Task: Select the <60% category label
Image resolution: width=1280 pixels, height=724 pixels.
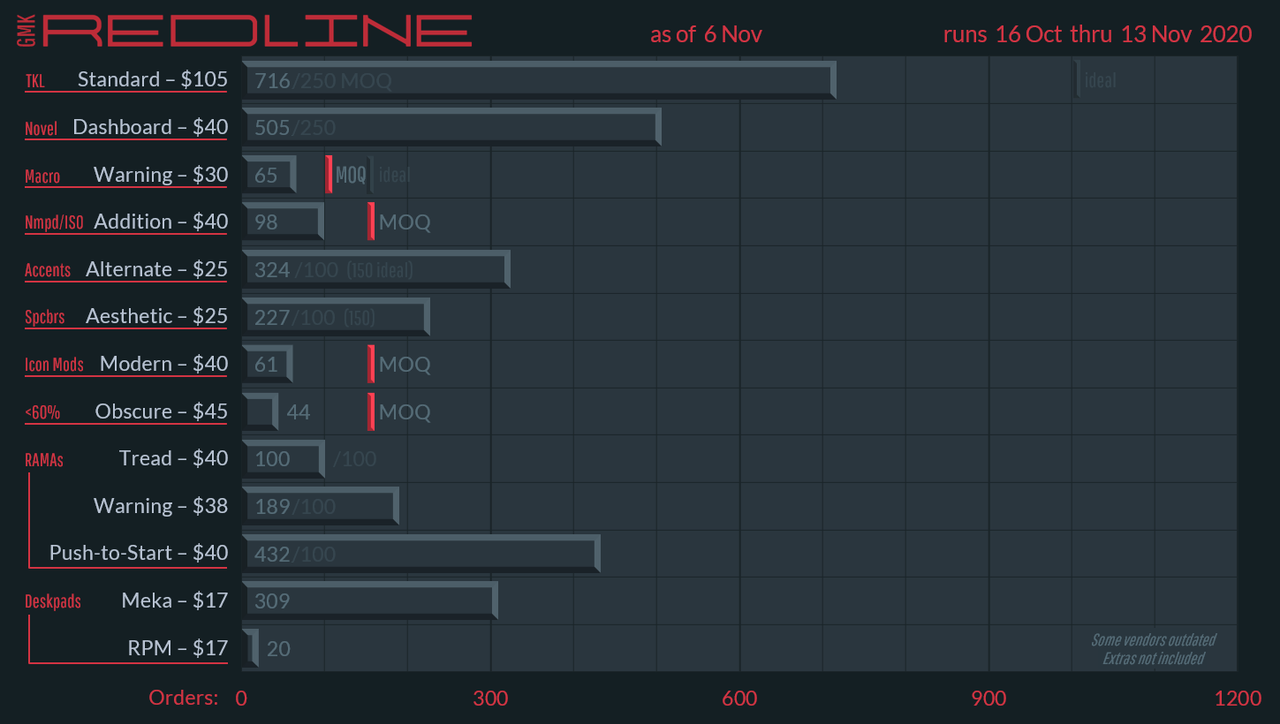Action: [x=42, y=412]
